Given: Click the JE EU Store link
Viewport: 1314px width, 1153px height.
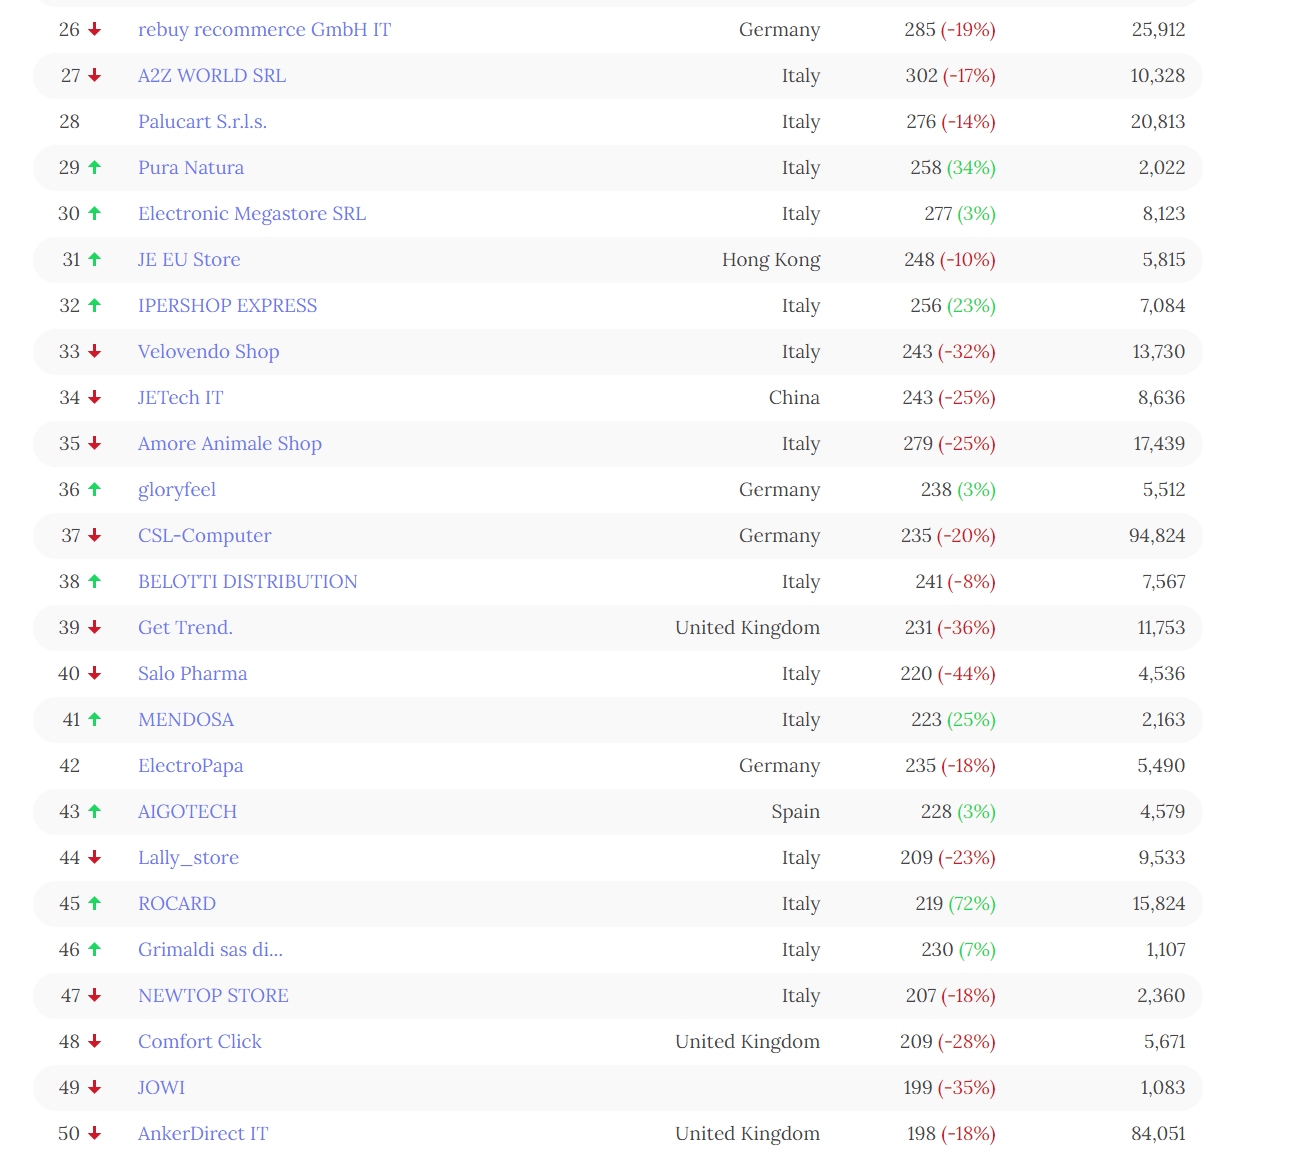Looking at the screenshot, I should (x=189, y=259).
